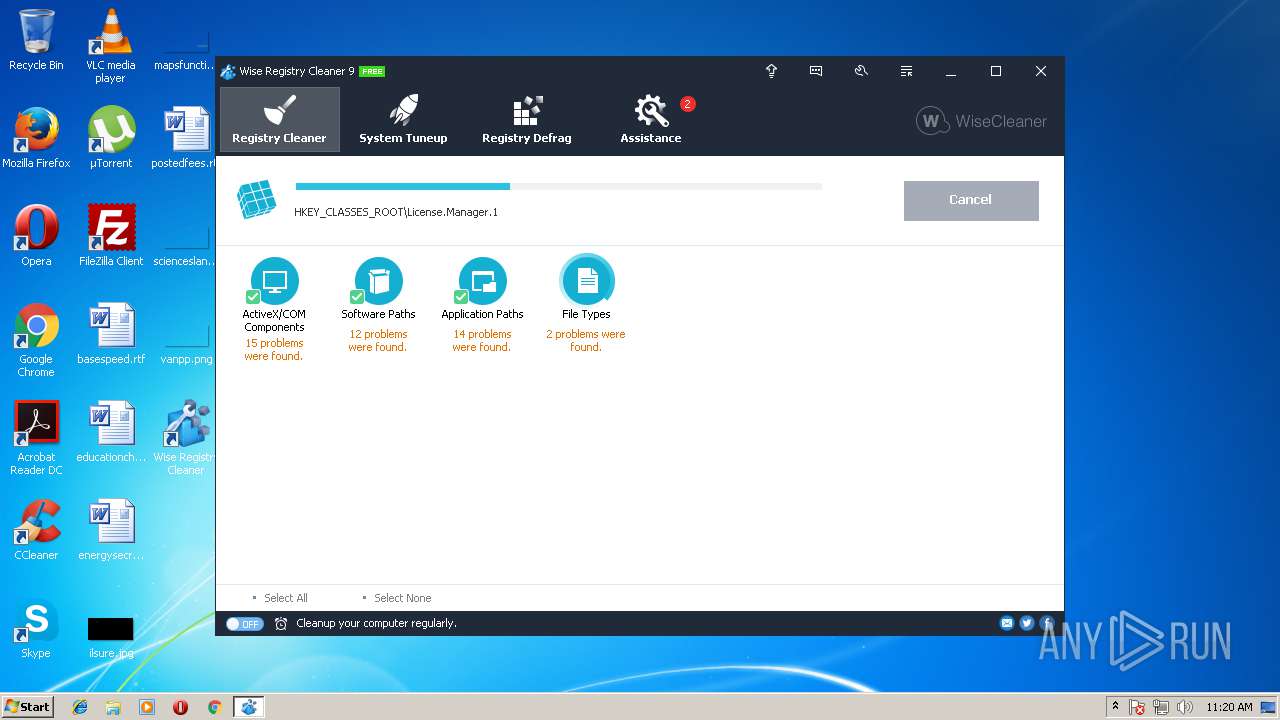
Task: Click the taskbar clock 11:20 AM
Action: point(1229,707)
